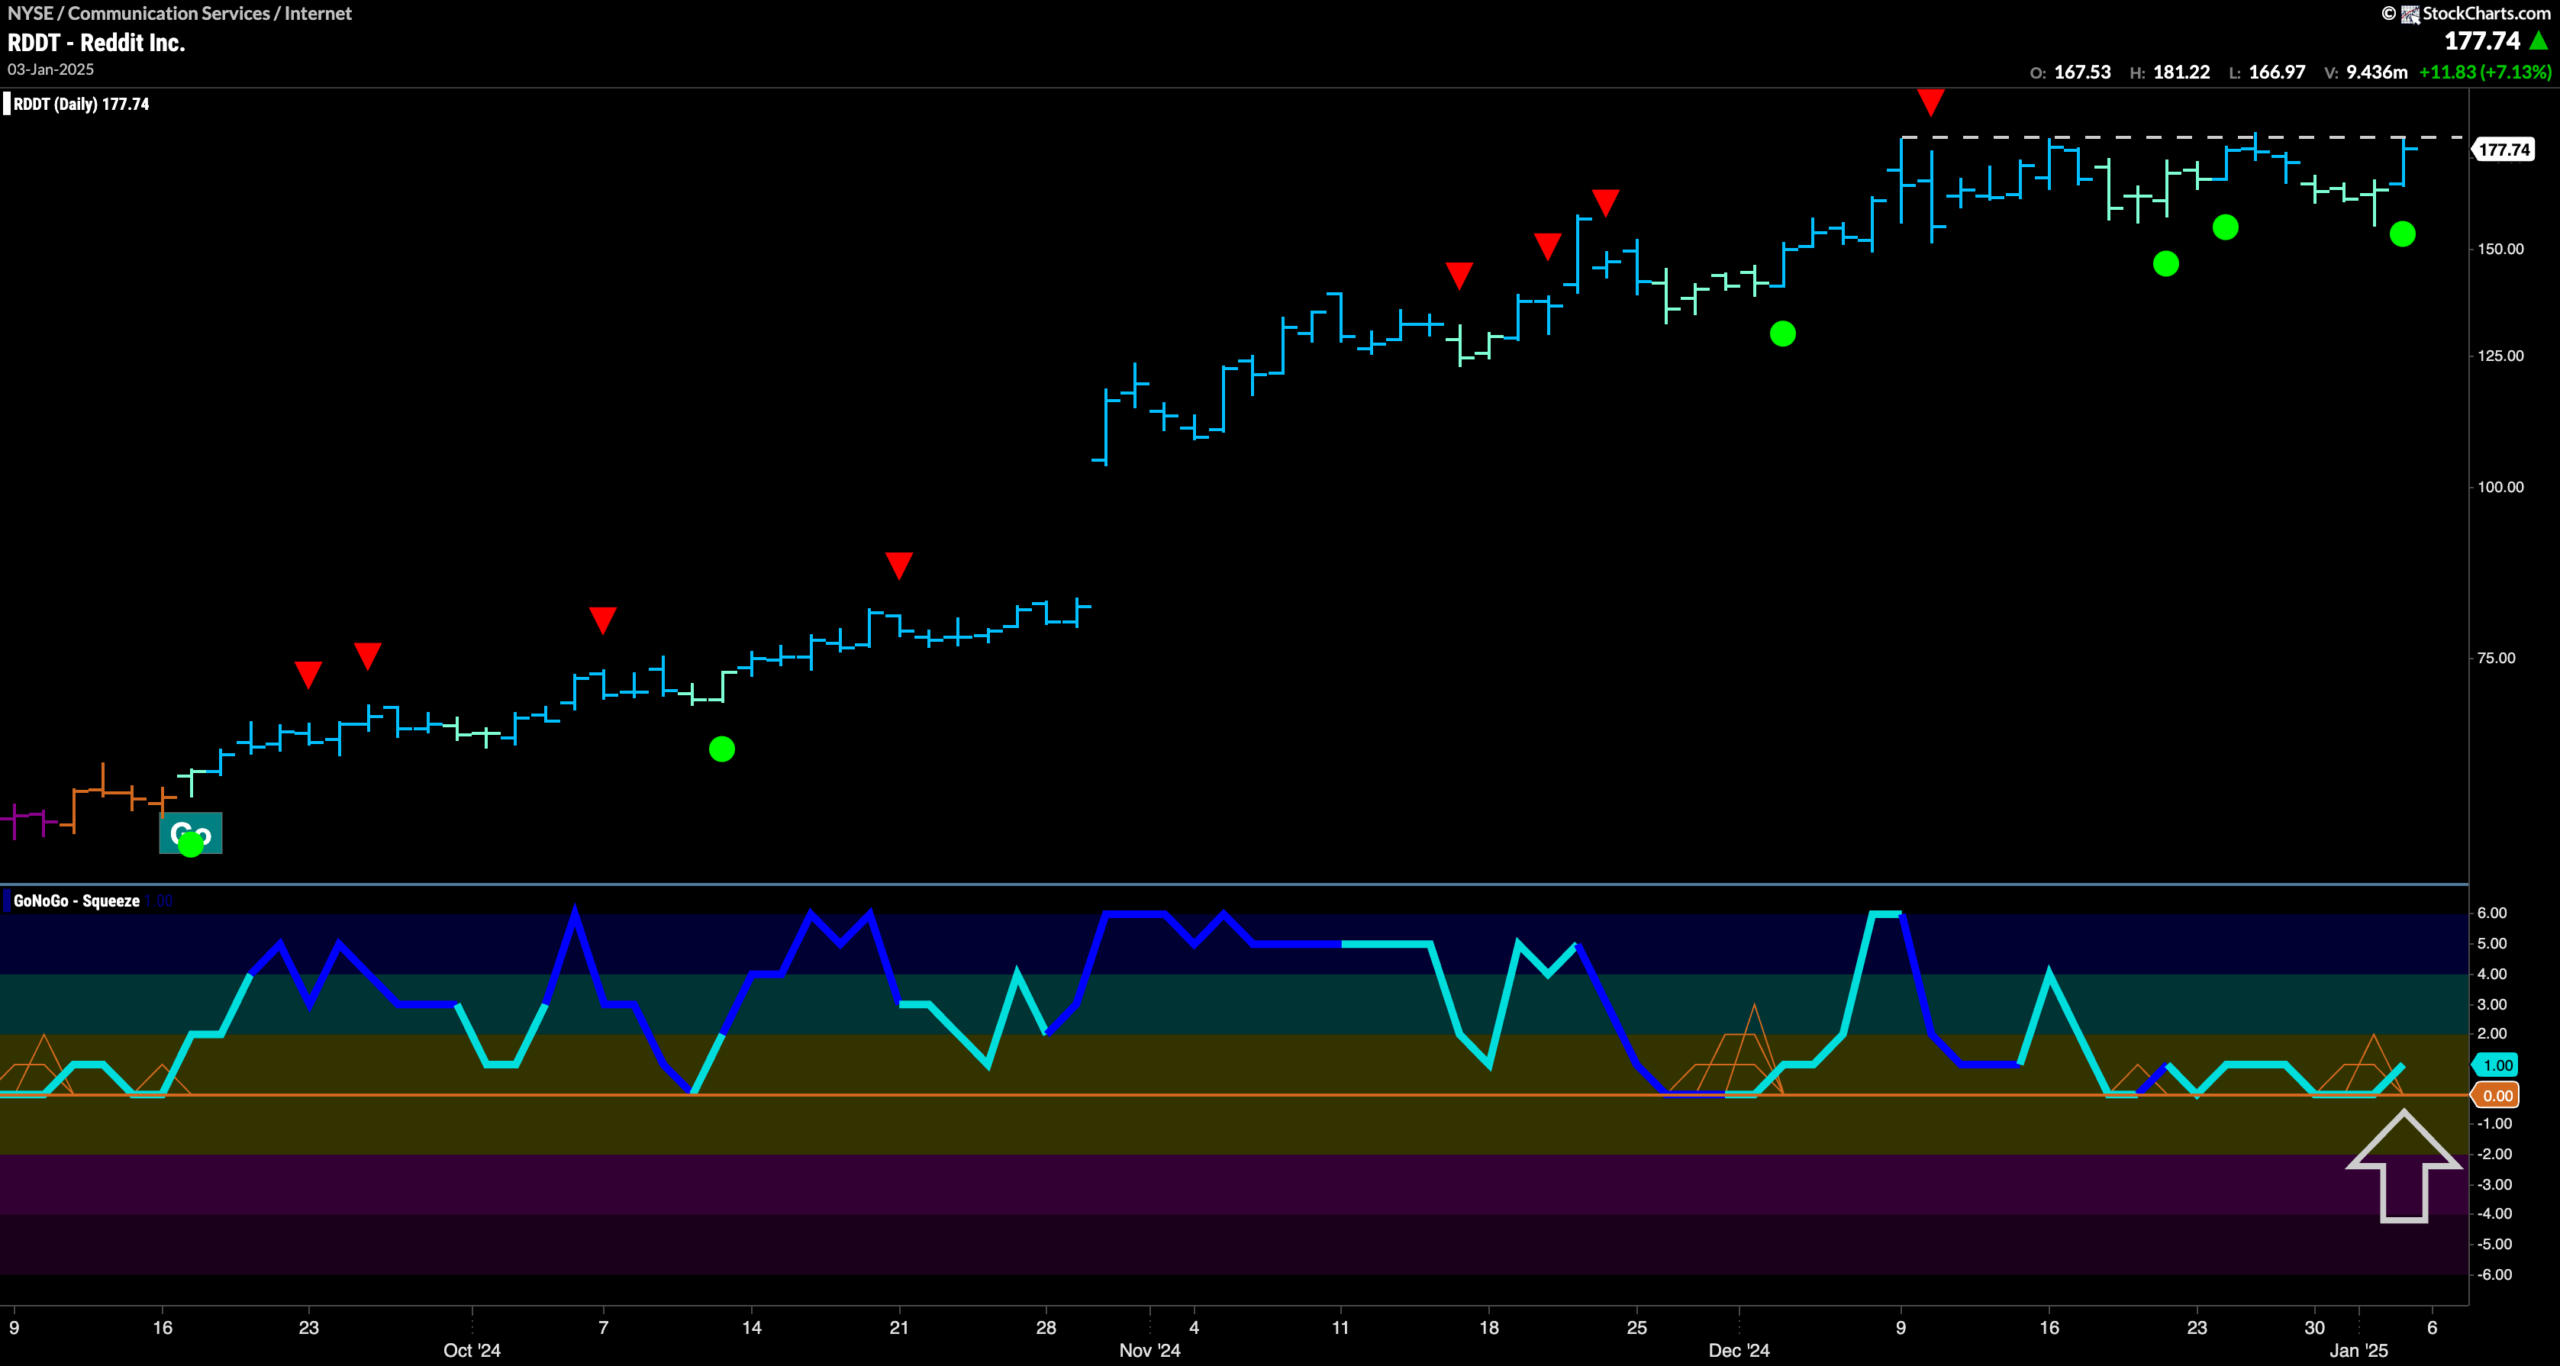This screenshot has width=2560, height=1366.
Task: Click the teal Go badge at the trend start
Action: [x=191, y=833]
